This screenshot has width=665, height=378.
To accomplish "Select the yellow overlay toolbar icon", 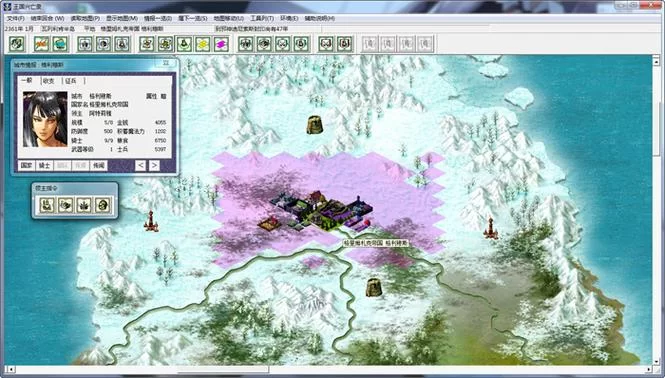I will (203, 44).
